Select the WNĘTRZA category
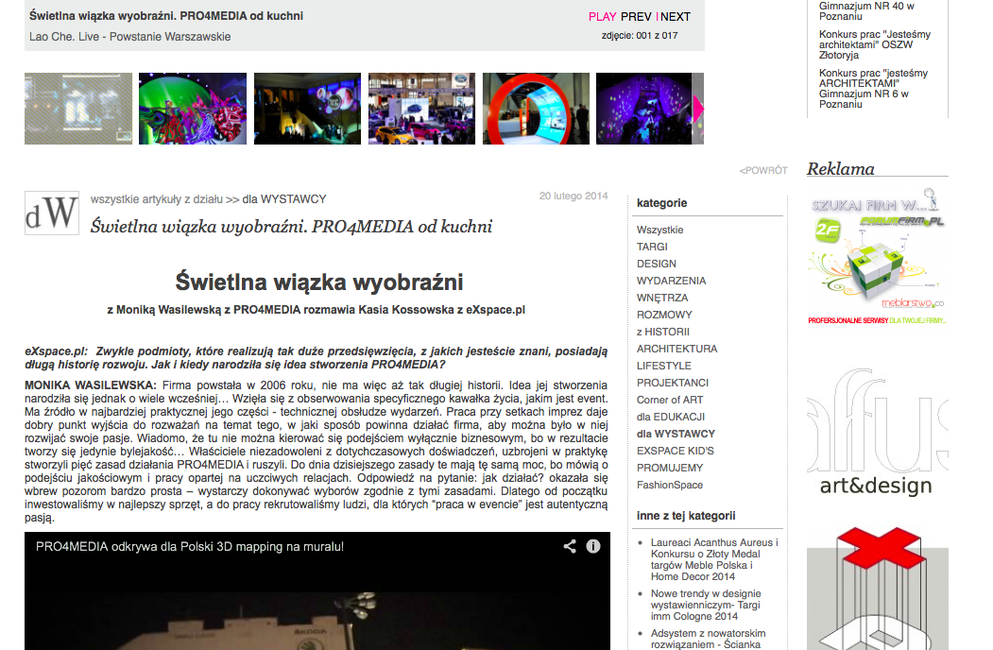This screenshot has width=993, height=650. tap(662, 298)
